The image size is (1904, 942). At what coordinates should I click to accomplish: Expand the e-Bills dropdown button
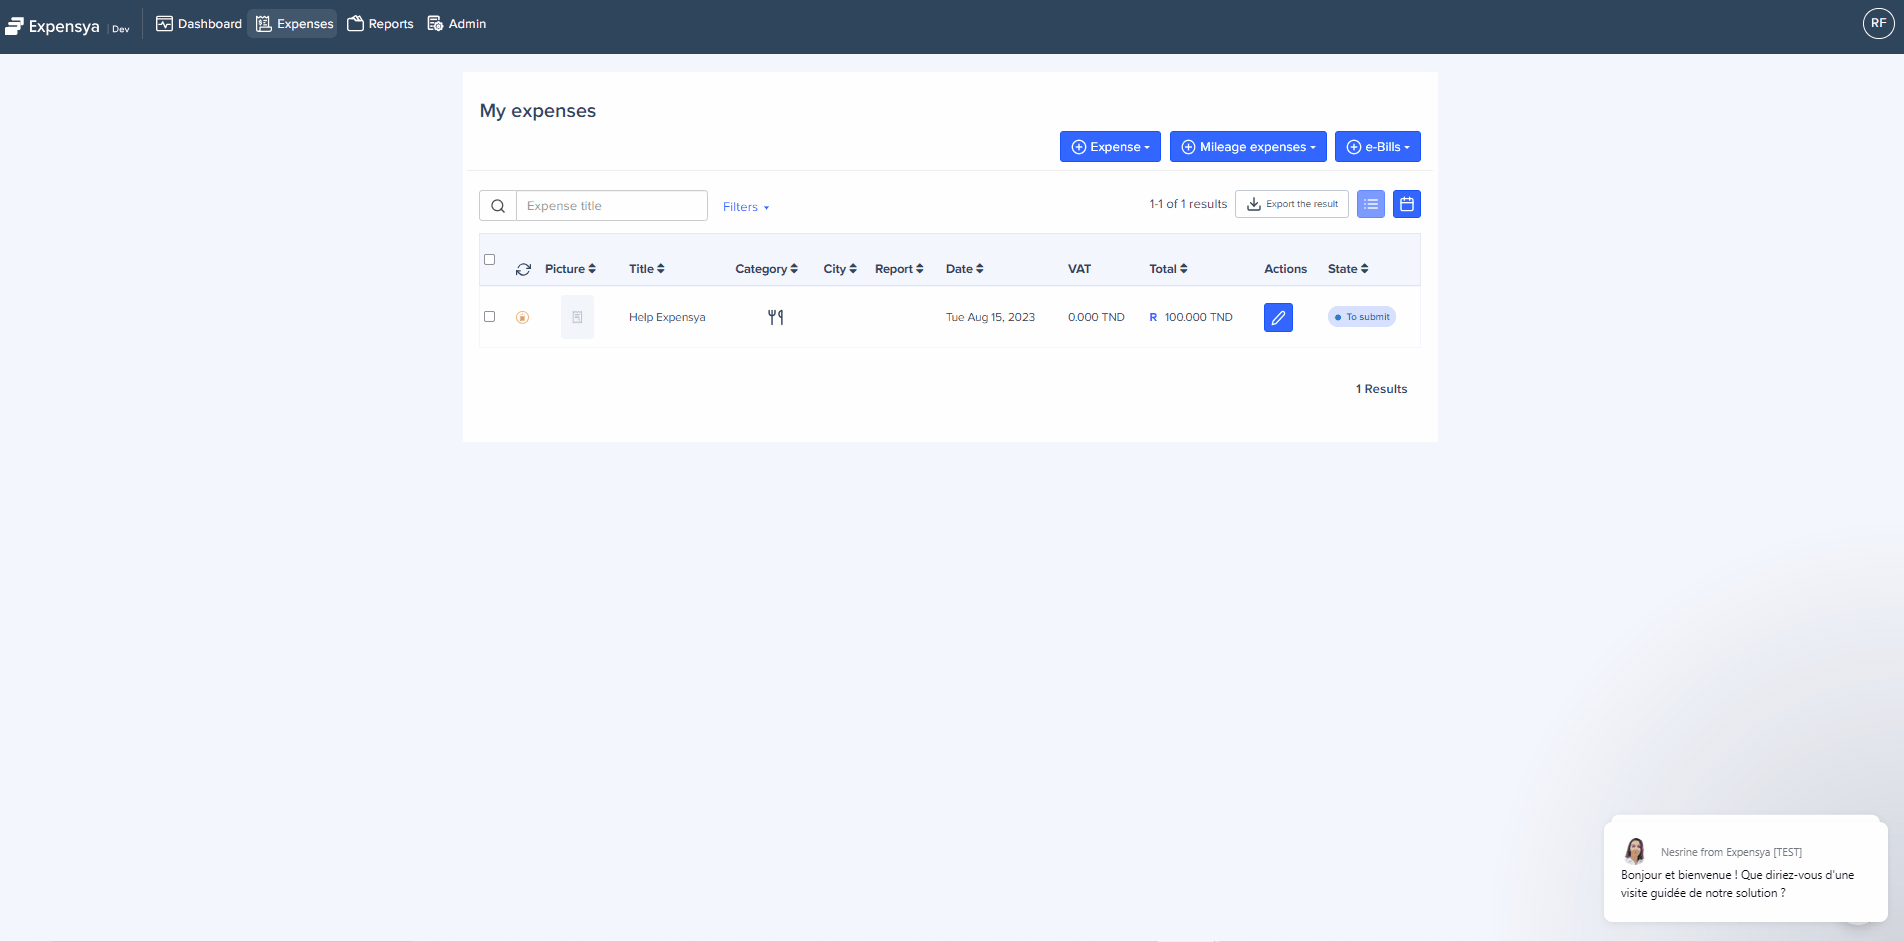click(x=1377, y=147)
